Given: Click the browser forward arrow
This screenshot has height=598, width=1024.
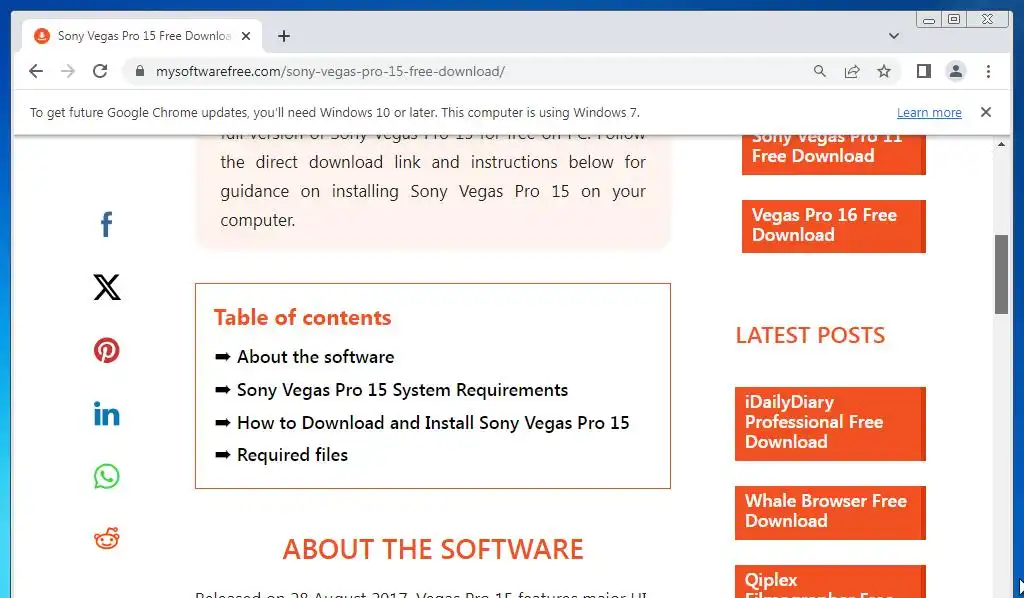Looking at the screenshot, I should tap(68, 71).
